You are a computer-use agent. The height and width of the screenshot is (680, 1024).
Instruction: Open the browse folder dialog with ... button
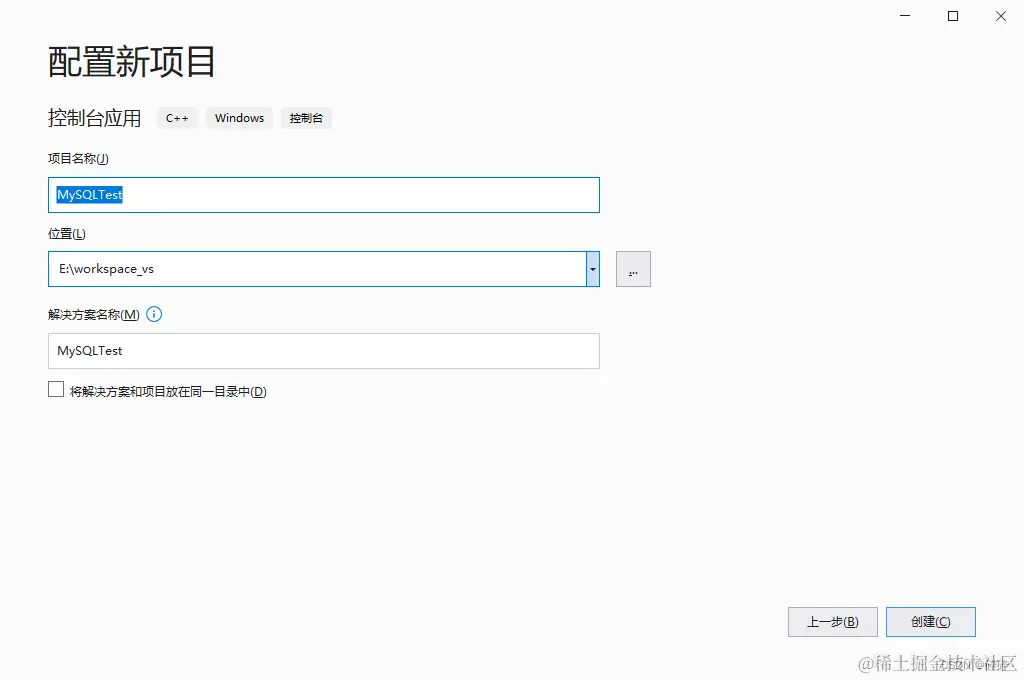click(x=632, y=268)
